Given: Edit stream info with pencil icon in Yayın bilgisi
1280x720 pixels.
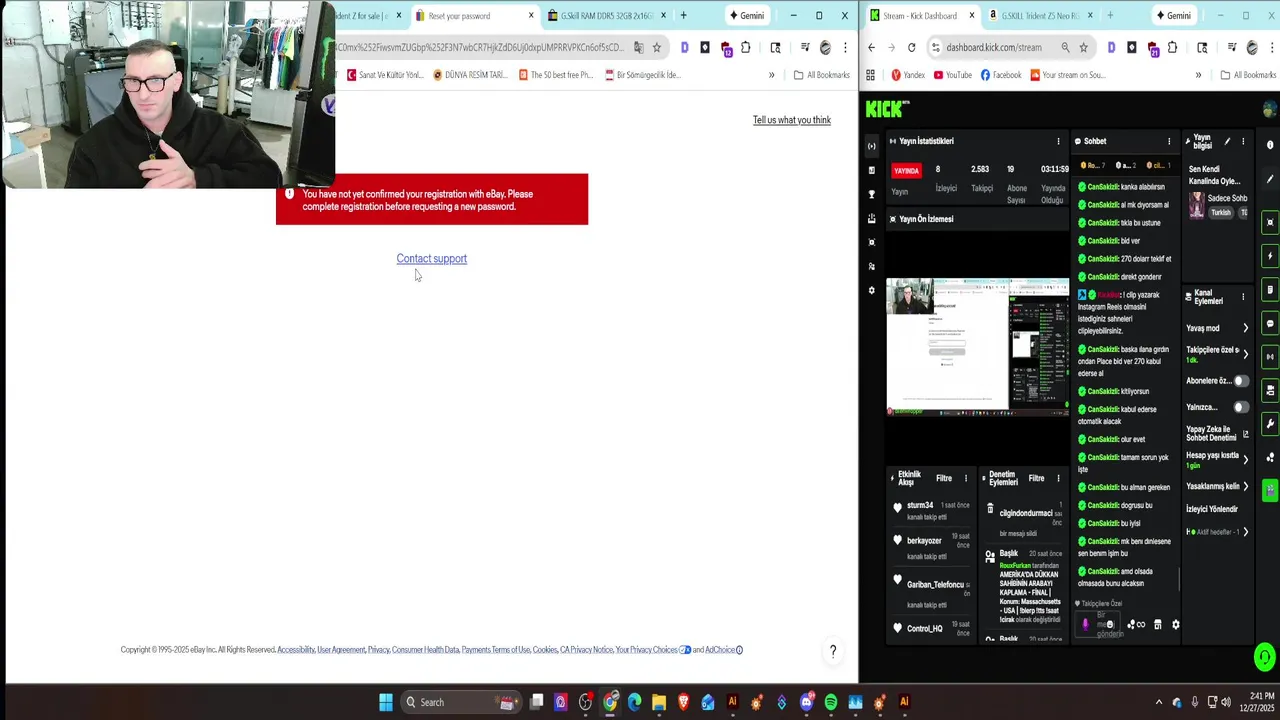Looking at the screenshot, I should 1227,141.
